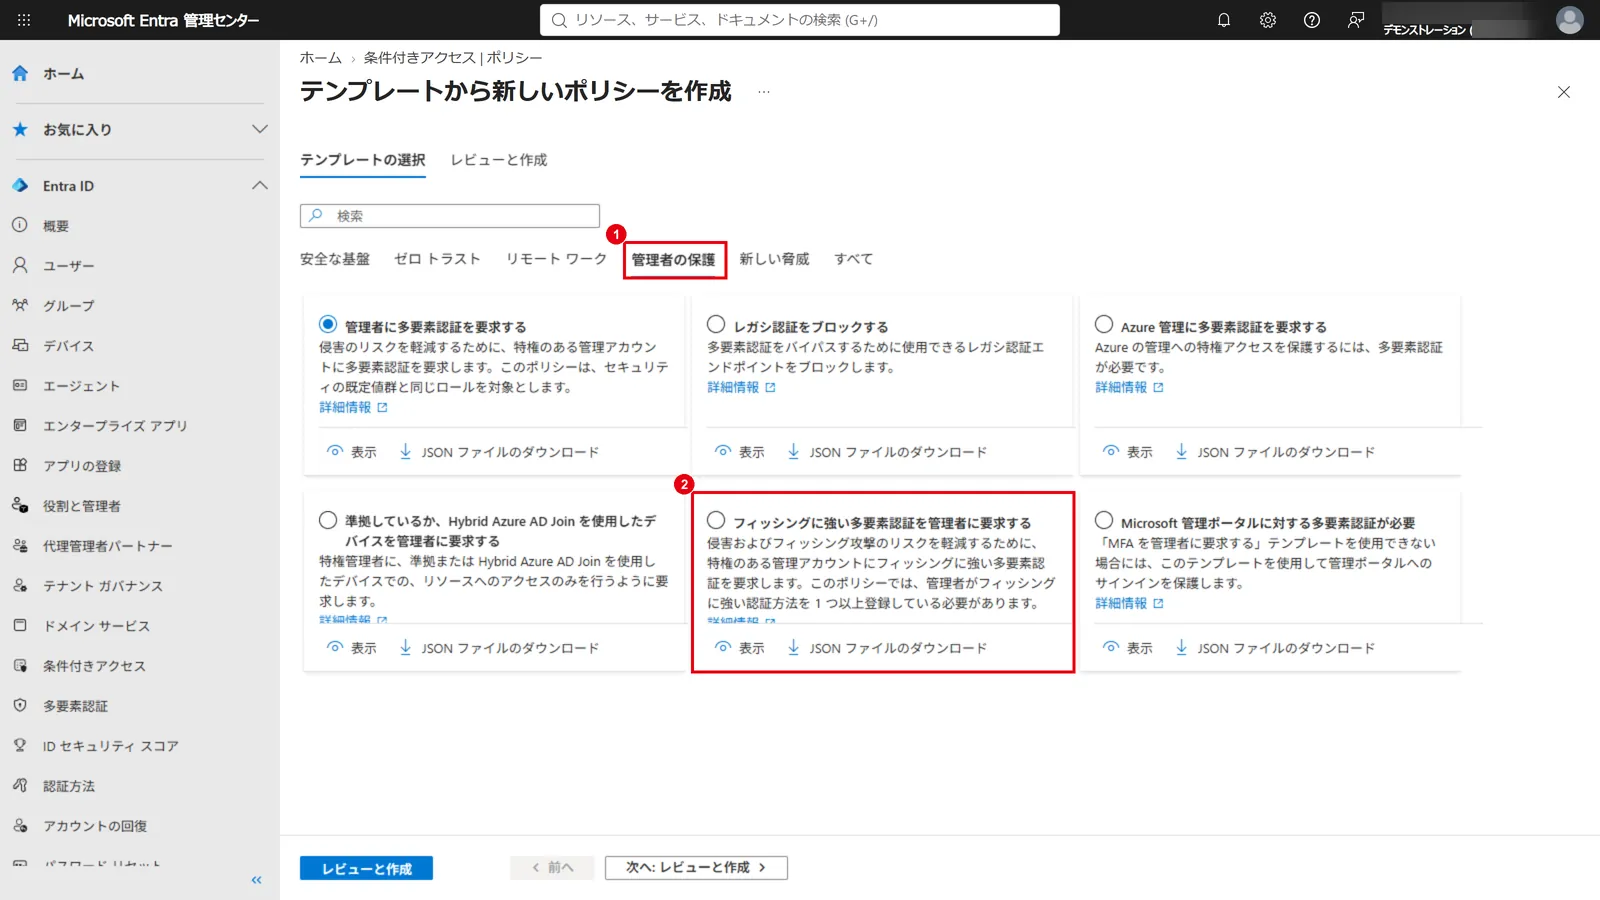
Task: Click the template 検索 box
Action: coord(450,216)
